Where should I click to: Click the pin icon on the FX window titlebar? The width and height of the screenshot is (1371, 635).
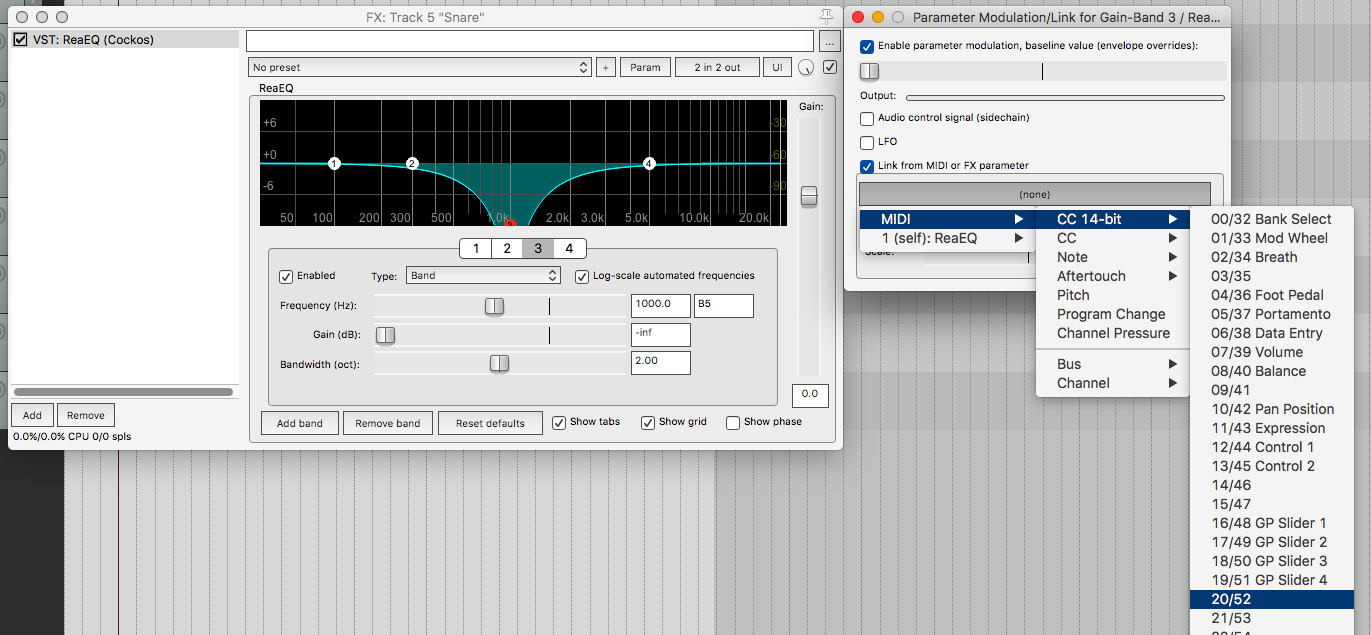(x=826, y=16)
